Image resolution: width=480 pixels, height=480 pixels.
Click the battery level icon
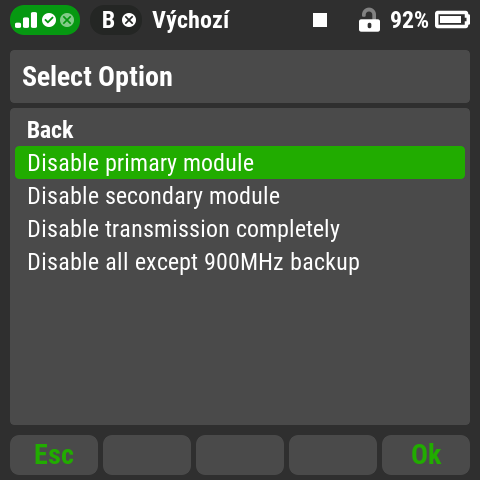click(452, 20)
